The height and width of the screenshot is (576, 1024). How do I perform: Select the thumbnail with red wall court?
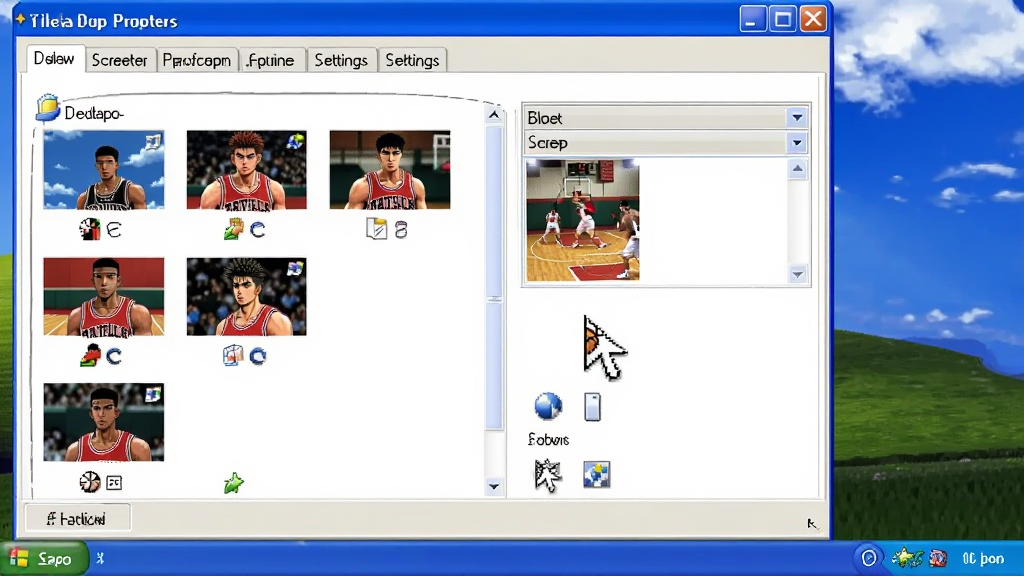point(104,296)
